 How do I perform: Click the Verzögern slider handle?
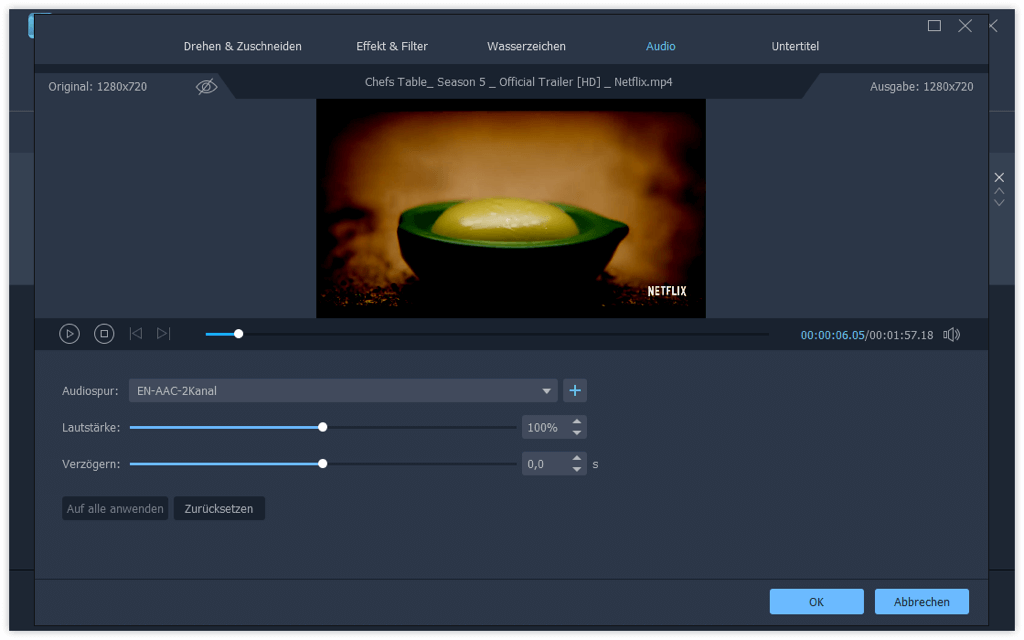coord(323,464)
